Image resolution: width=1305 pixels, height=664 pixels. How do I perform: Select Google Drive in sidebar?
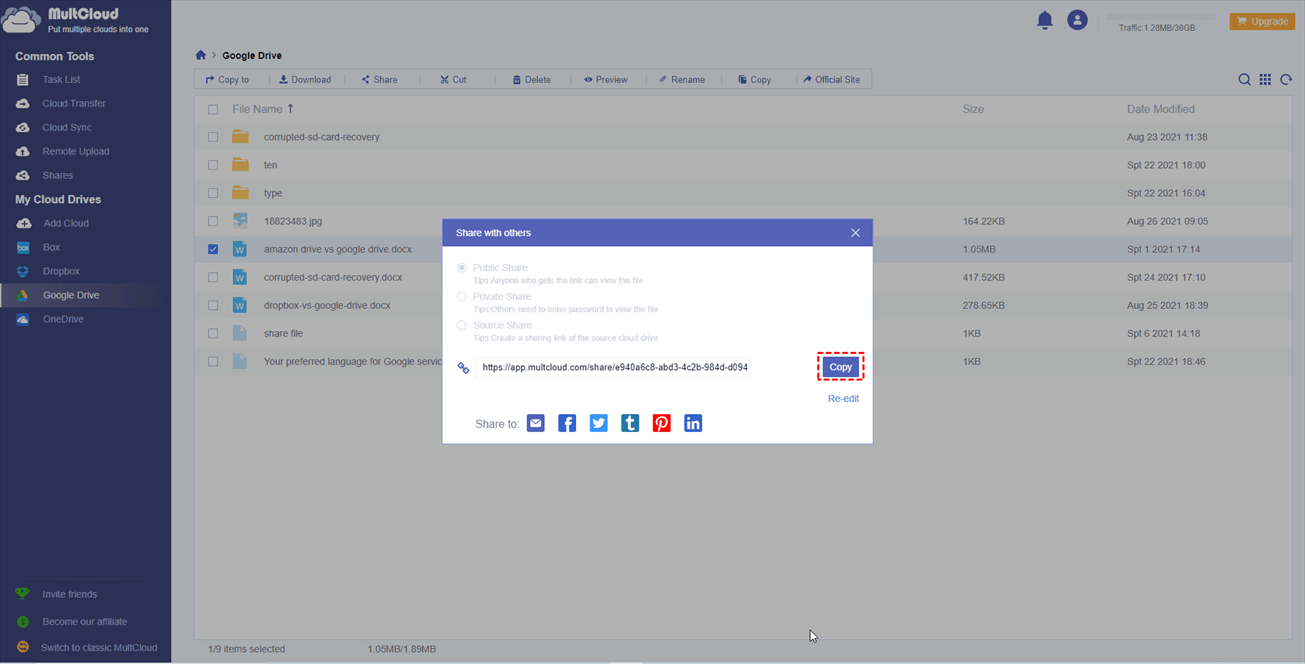pyautogui.click(x=70, y=295)
